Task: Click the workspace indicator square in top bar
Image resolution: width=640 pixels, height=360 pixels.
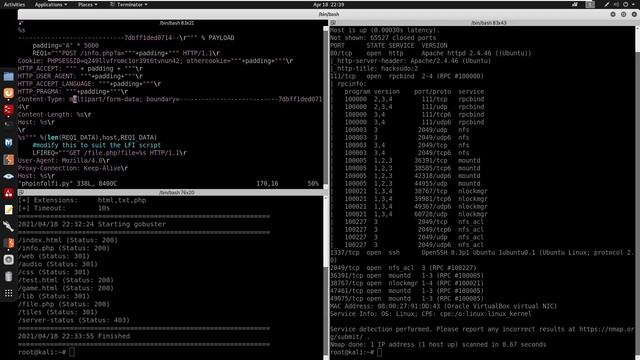Action: (590, 4)
